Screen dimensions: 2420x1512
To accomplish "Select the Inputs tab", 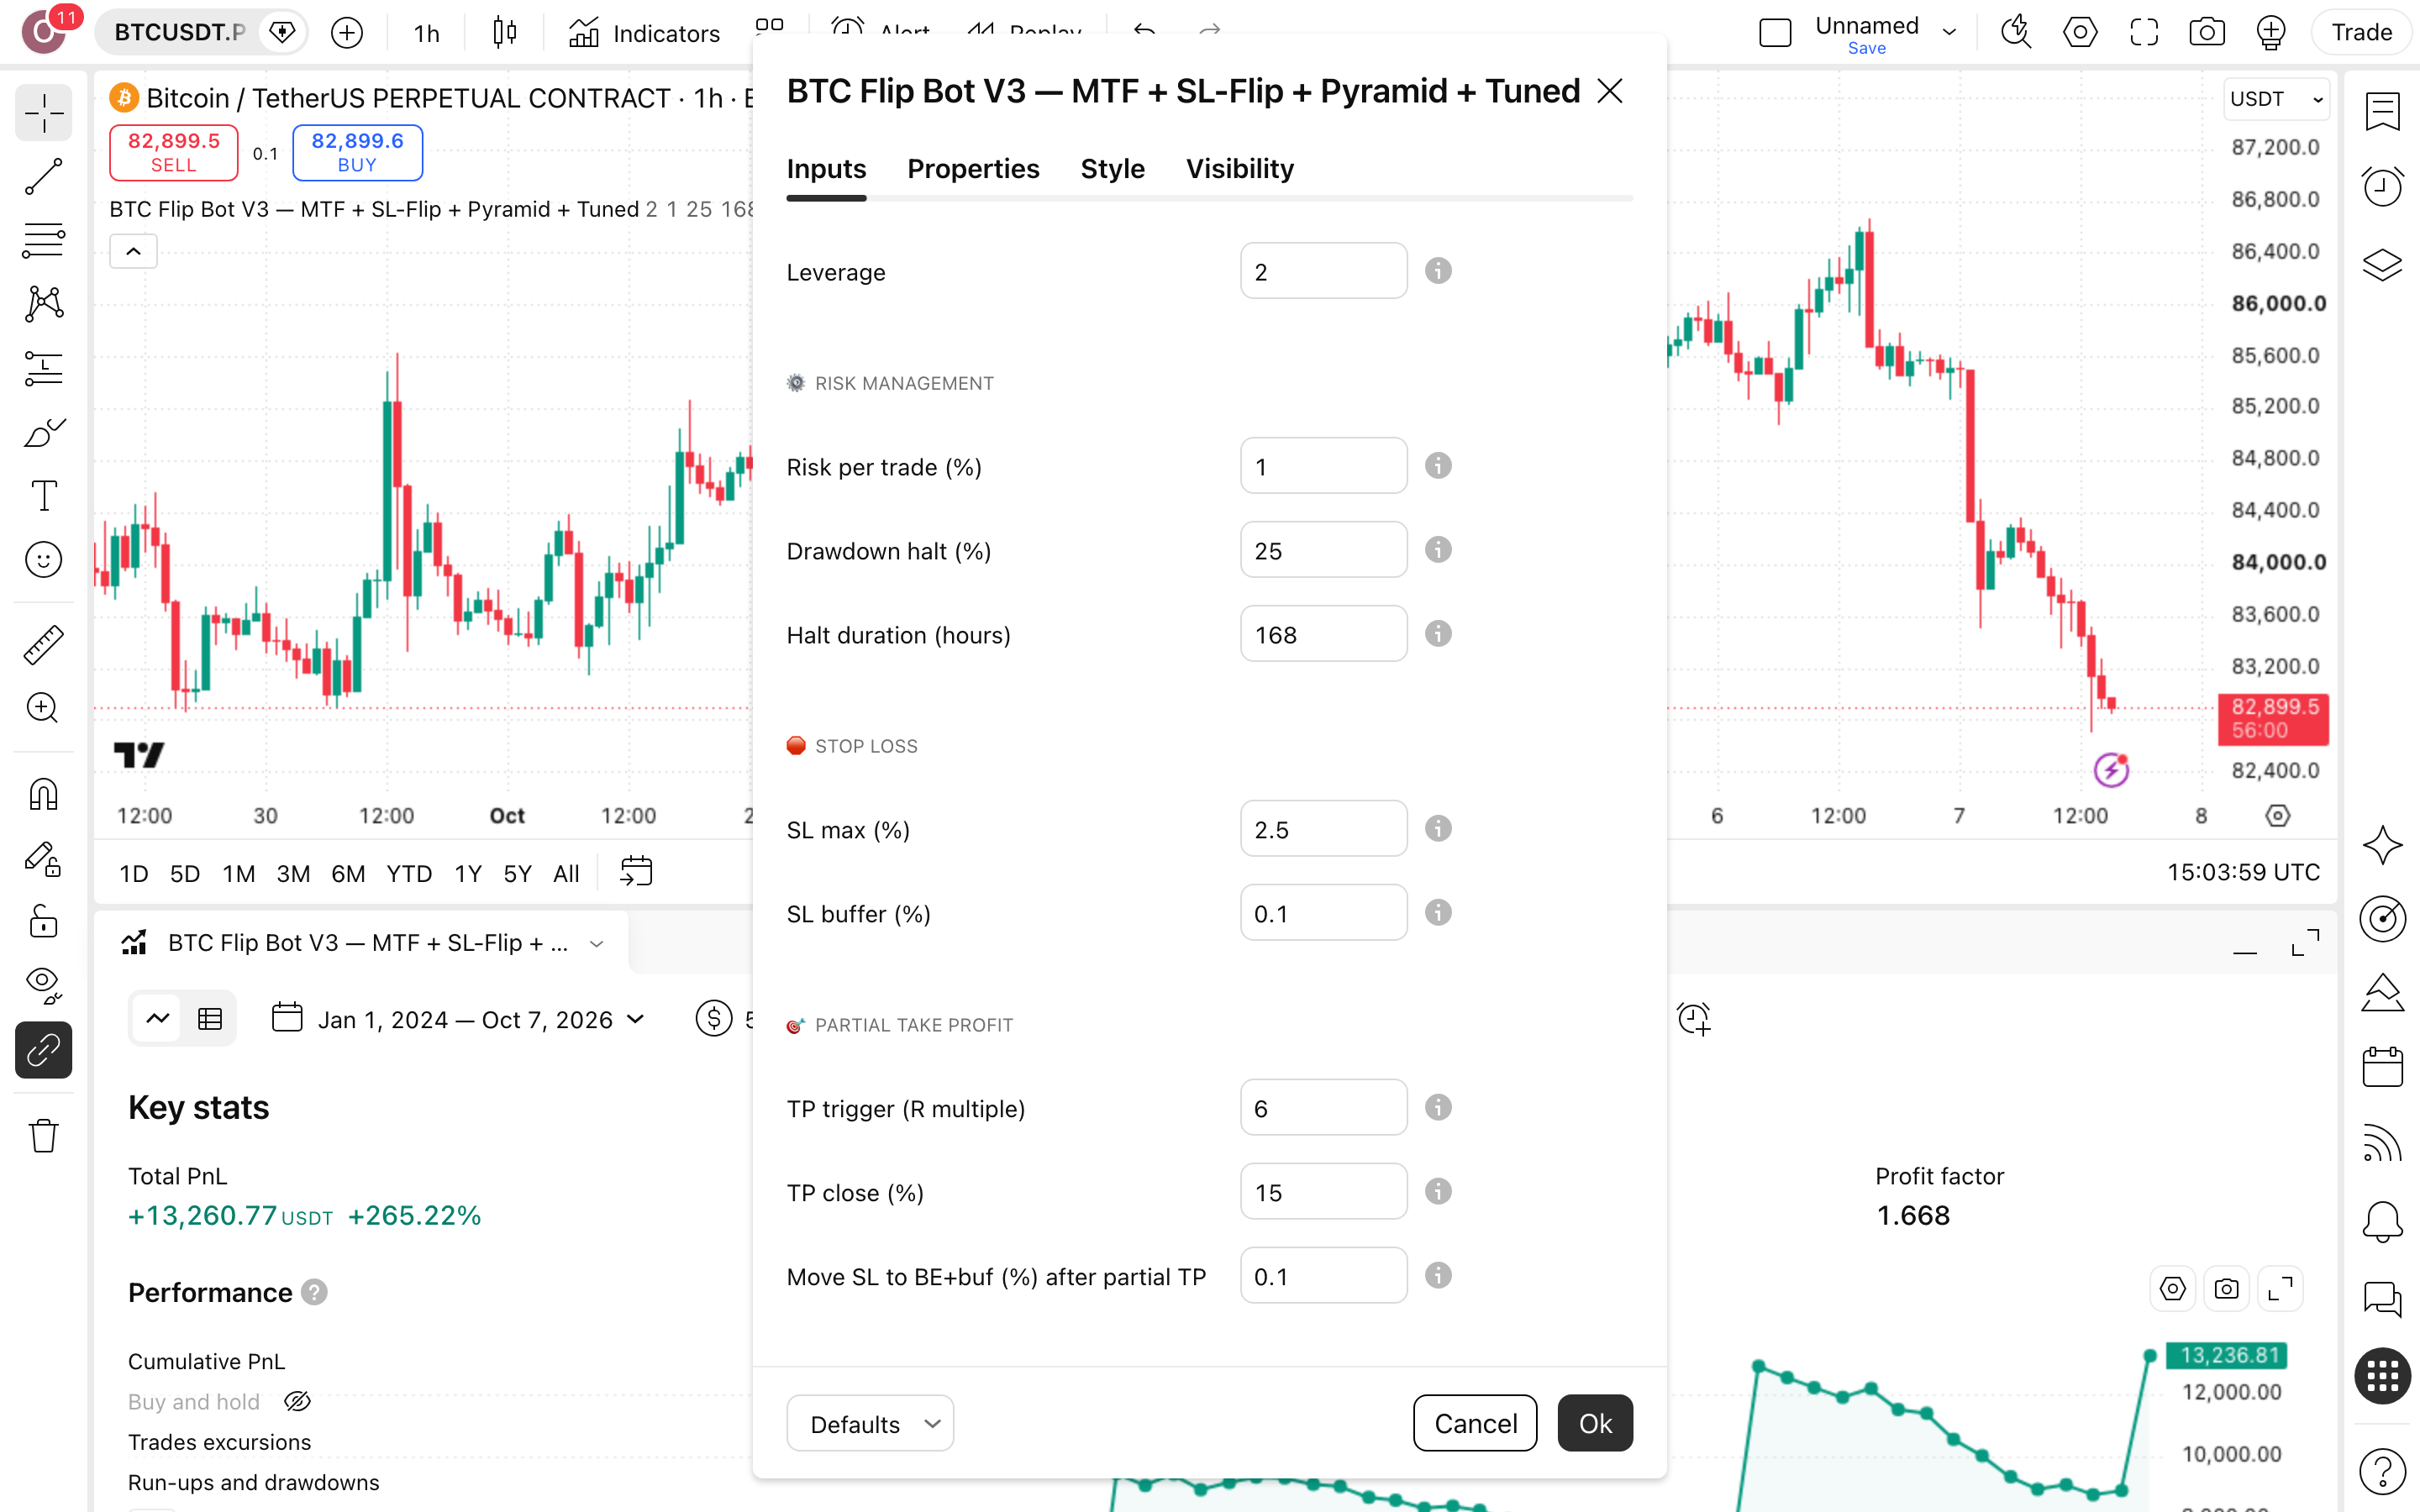I will click(x=826, y=169).
